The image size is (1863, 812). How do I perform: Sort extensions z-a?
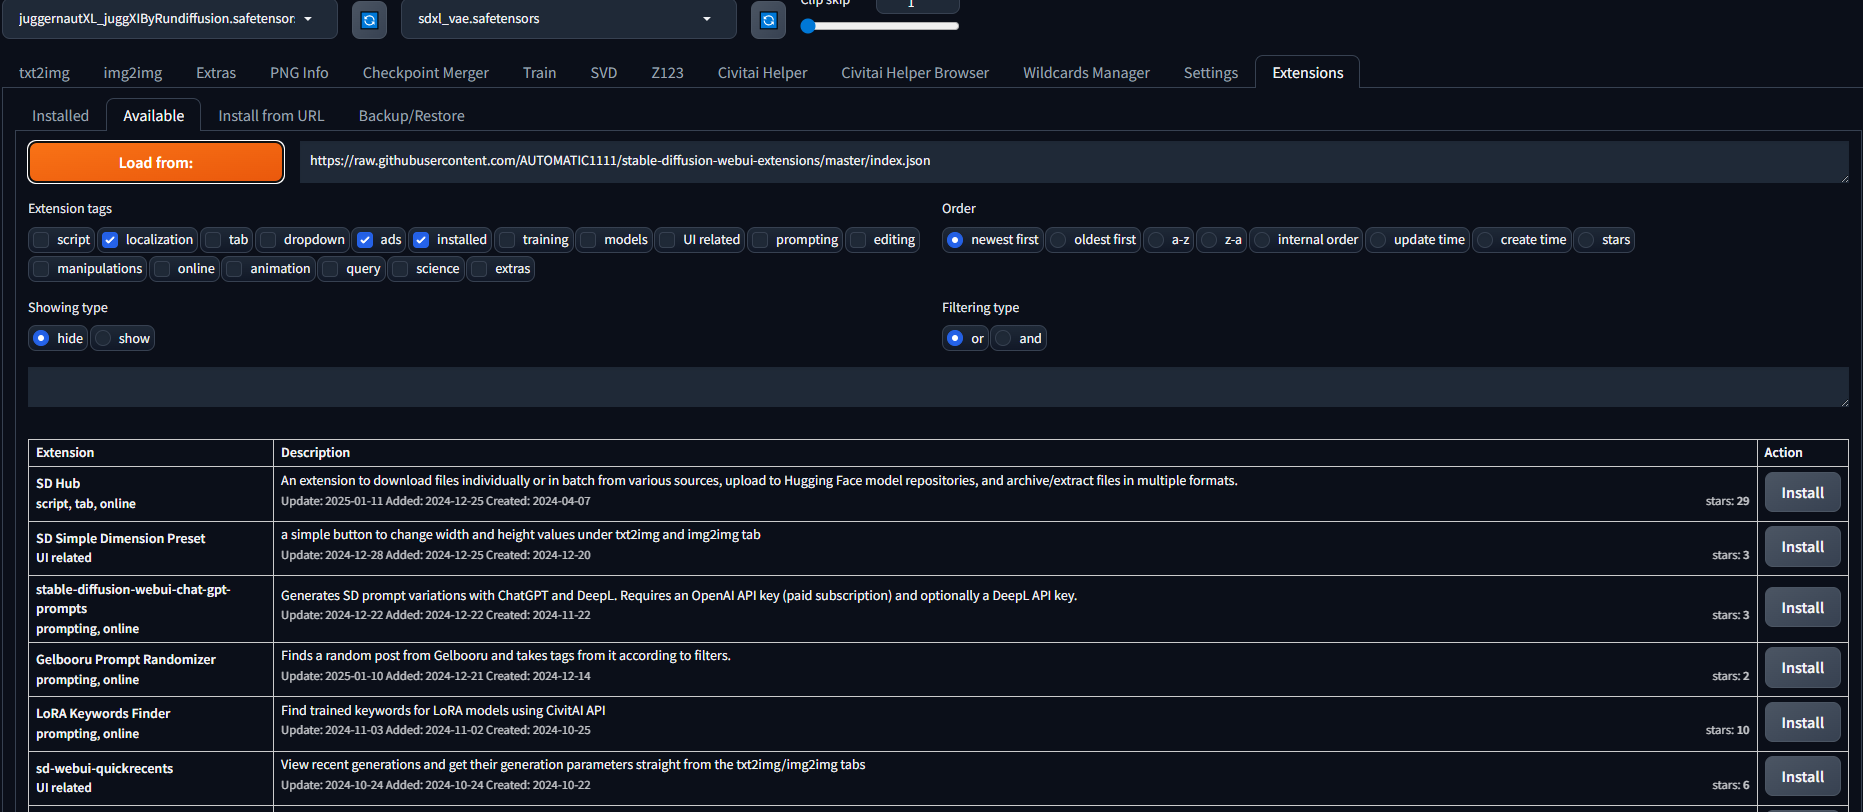pyautogui.click(x=1209, y=240)
